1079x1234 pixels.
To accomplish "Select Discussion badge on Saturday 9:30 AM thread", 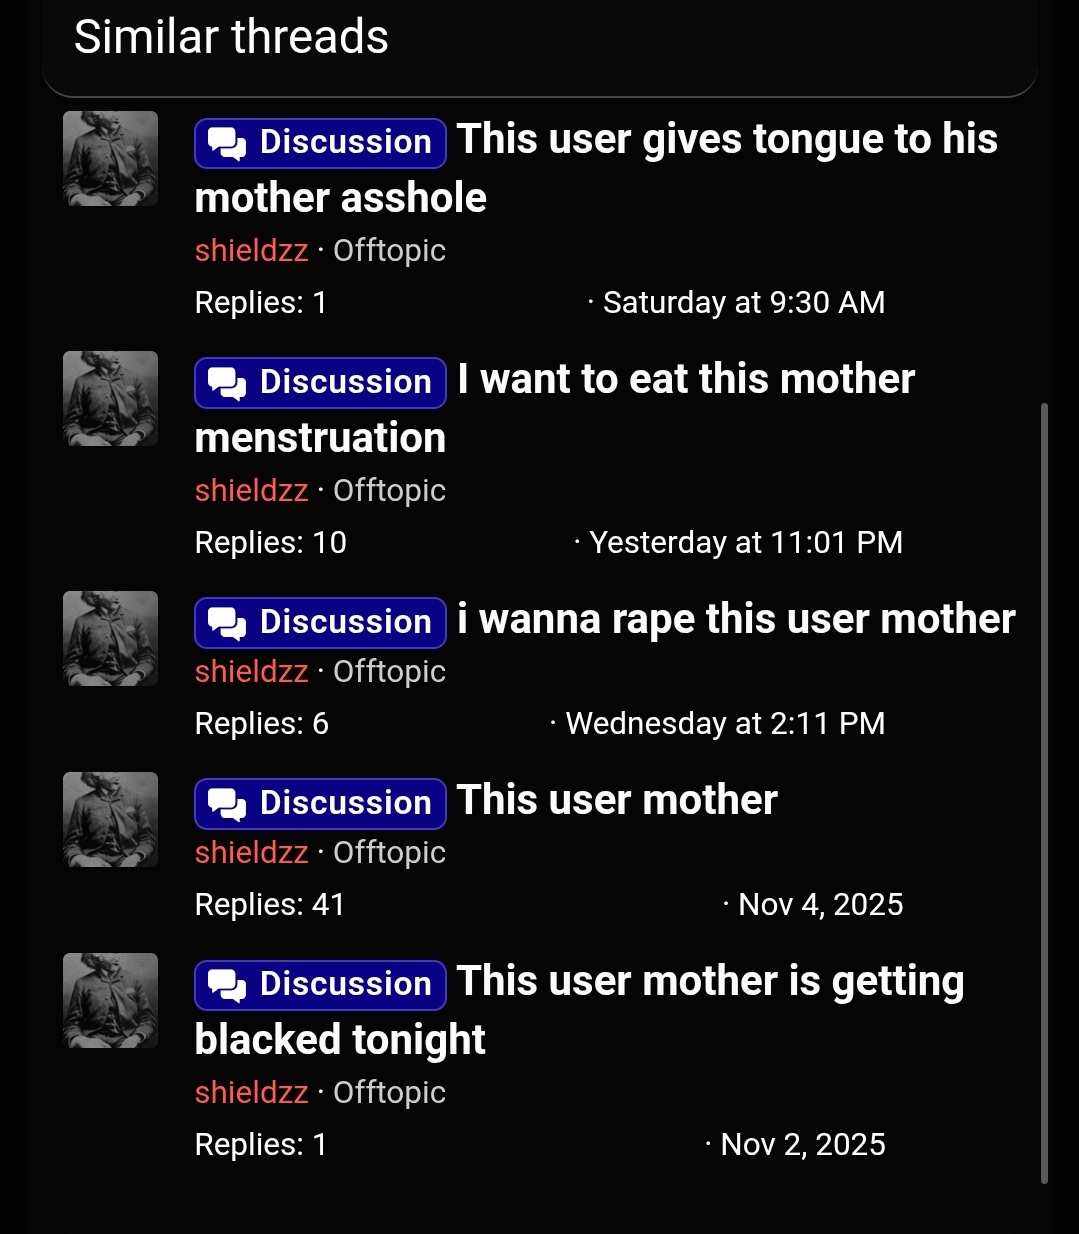I will click(x=320, y=142).
